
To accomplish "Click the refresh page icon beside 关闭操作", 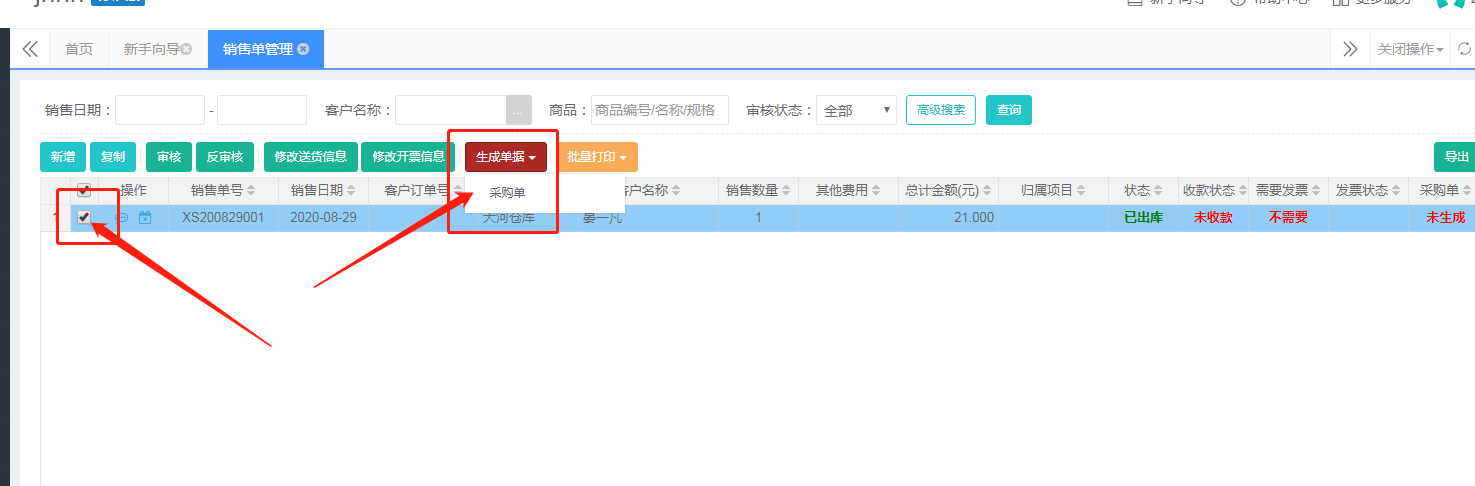I will tap(1465, 49).
